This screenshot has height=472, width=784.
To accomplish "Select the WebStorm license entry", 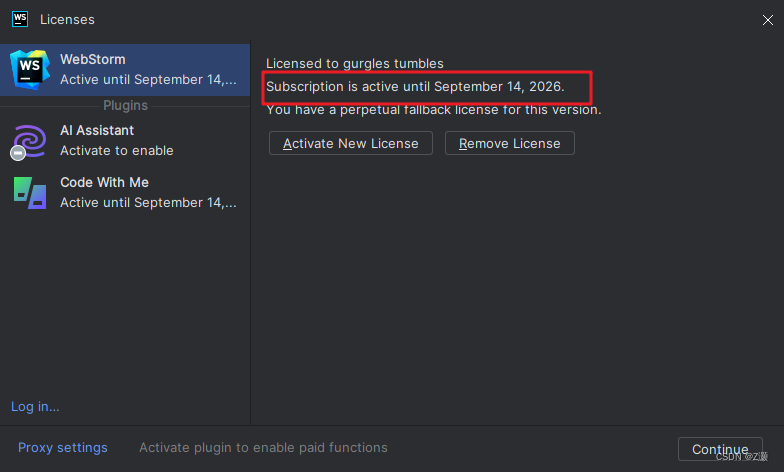I will click(x=125, y=70).
